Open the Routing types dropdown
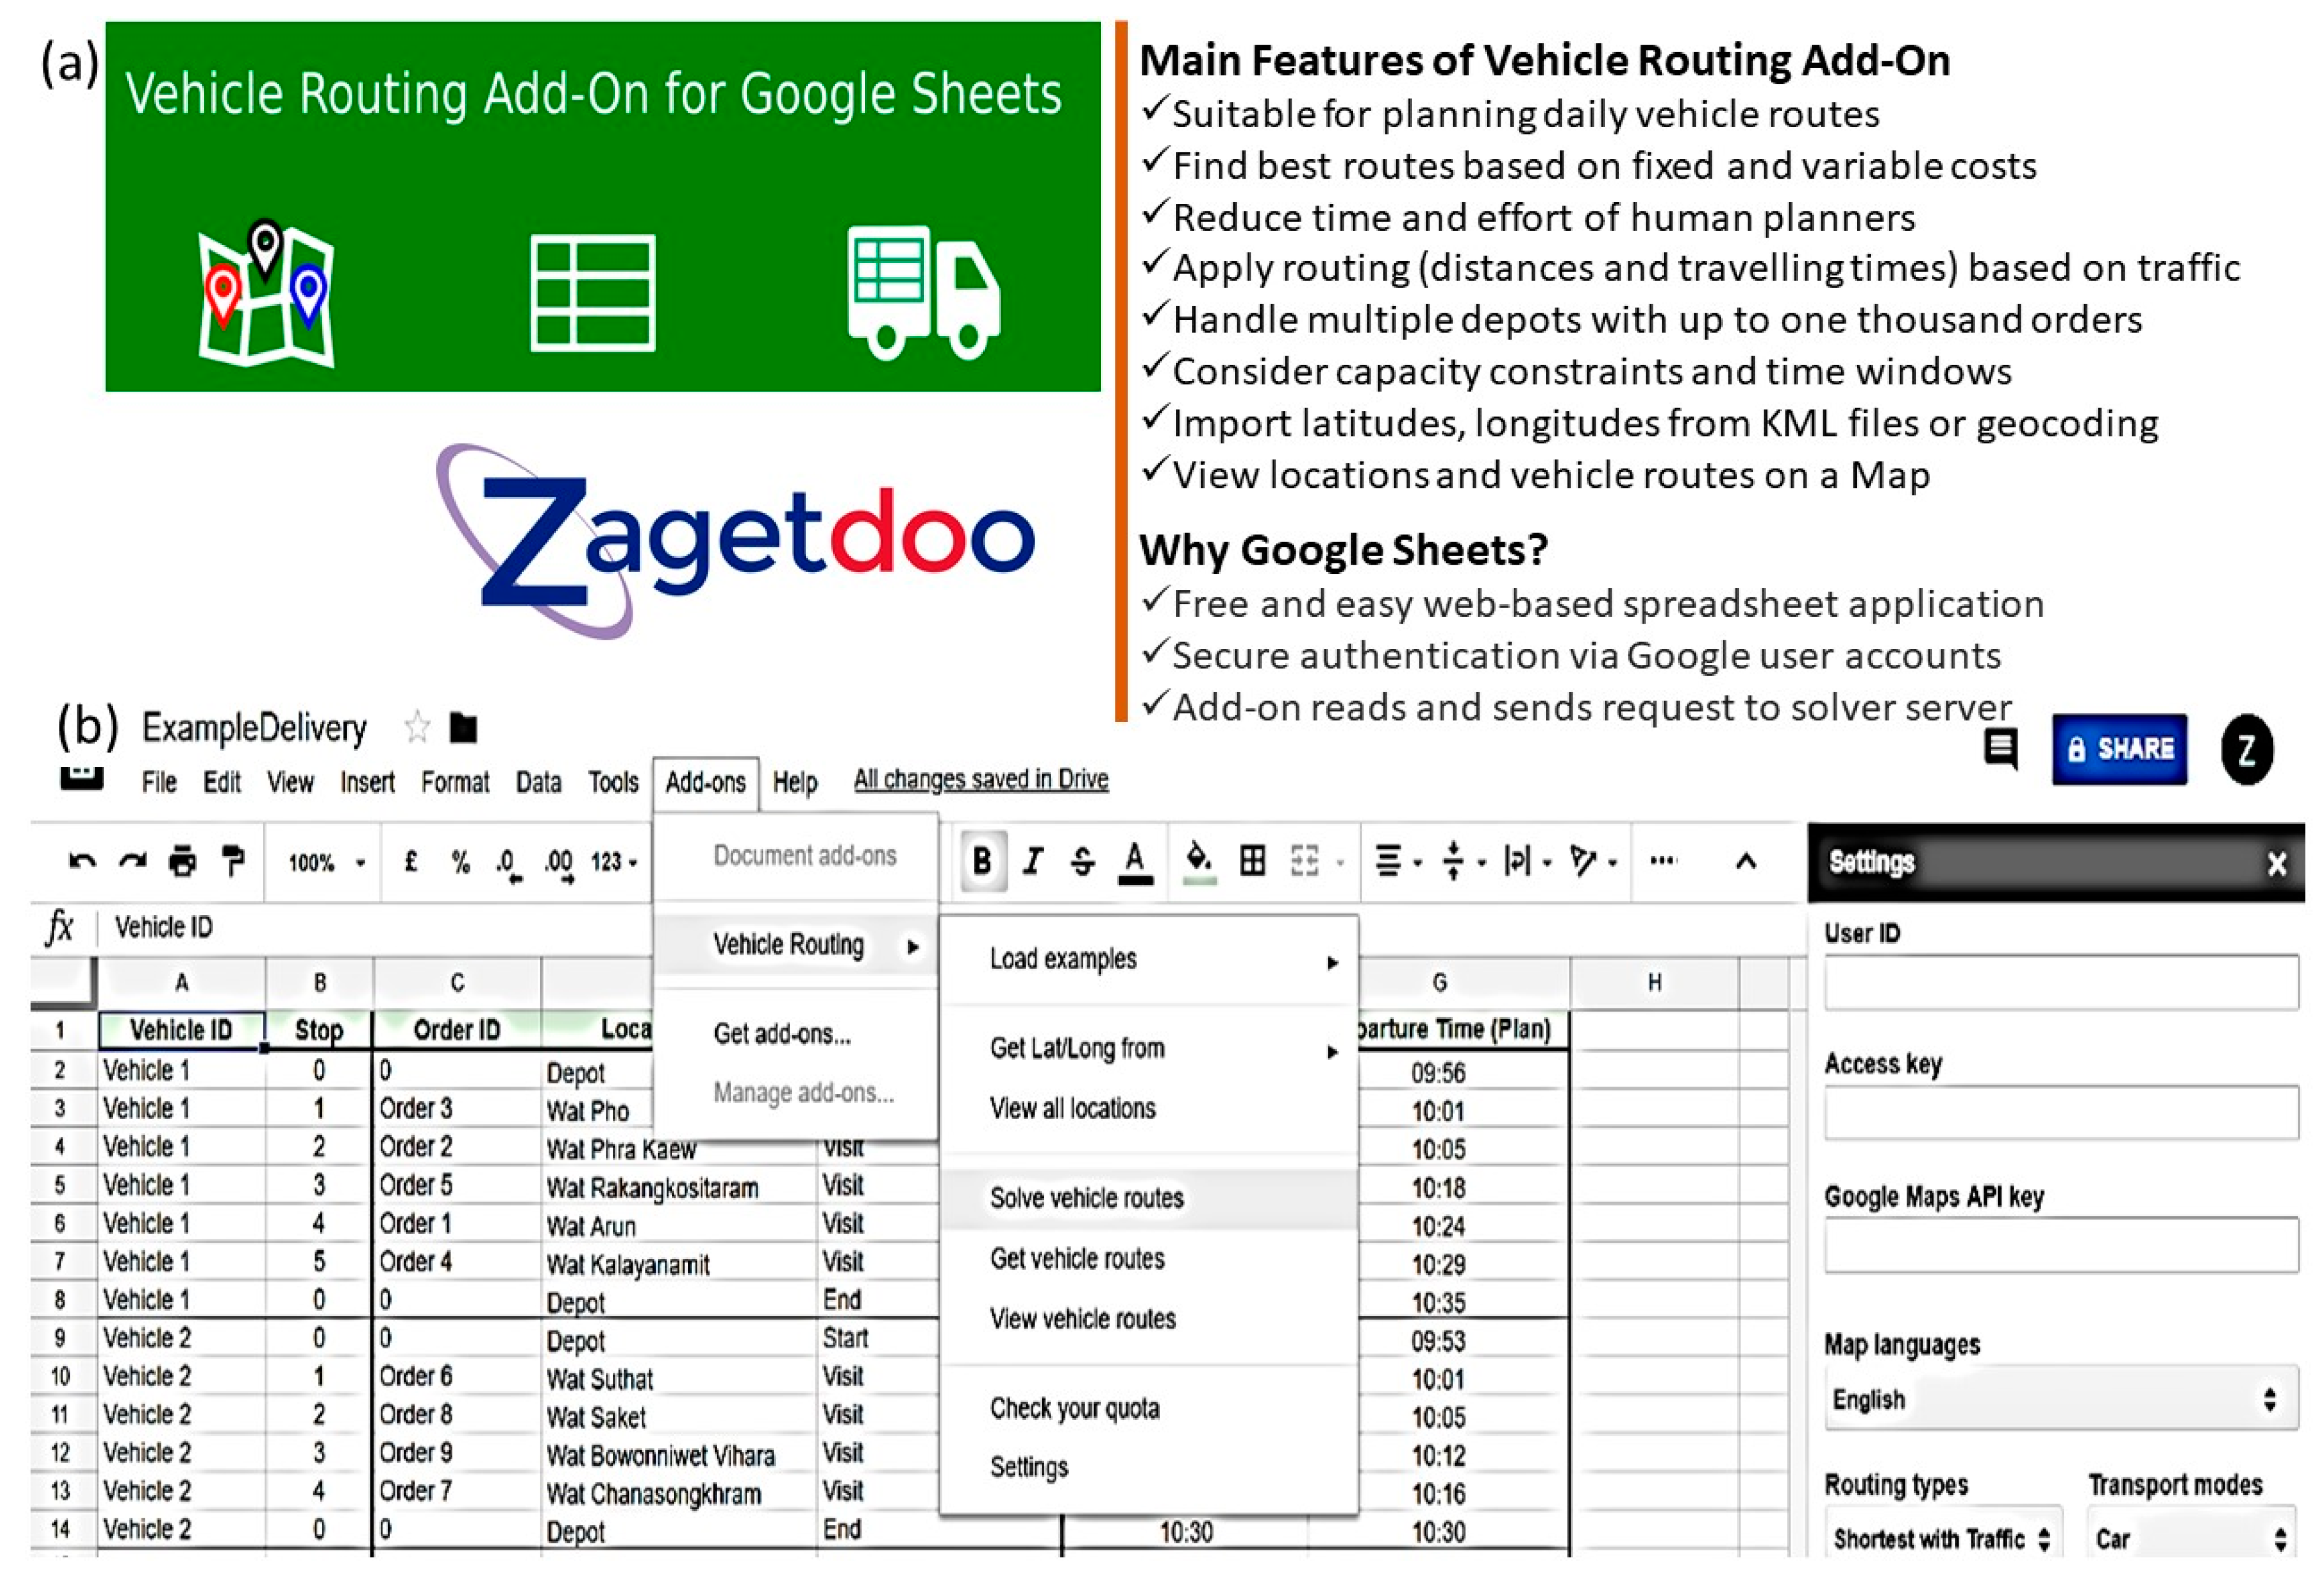2324x1587 pixels. pyautogui.click(x=1941, y=1539)
